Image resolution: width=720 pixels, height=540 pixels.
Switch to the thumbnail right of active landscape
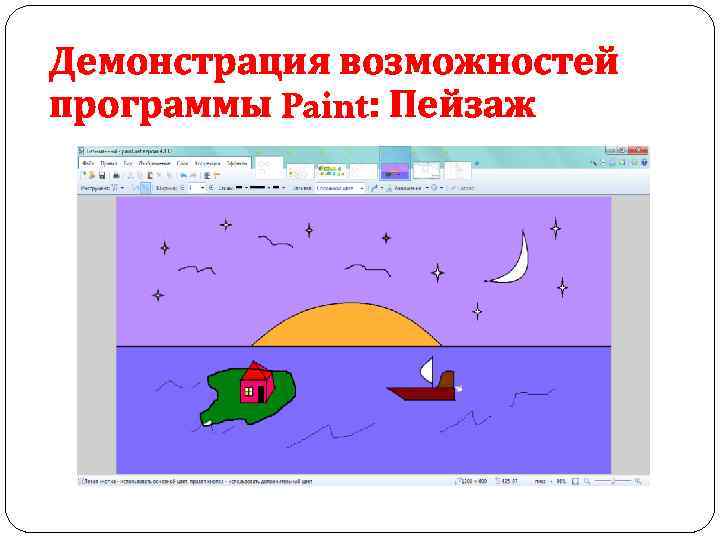(x=427, y=170)
